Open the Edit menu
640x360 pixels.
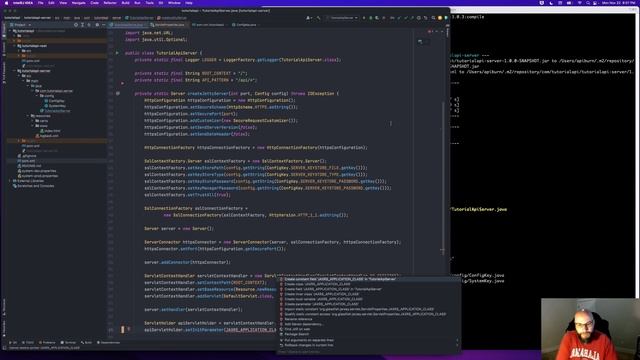tap(51, 3)
